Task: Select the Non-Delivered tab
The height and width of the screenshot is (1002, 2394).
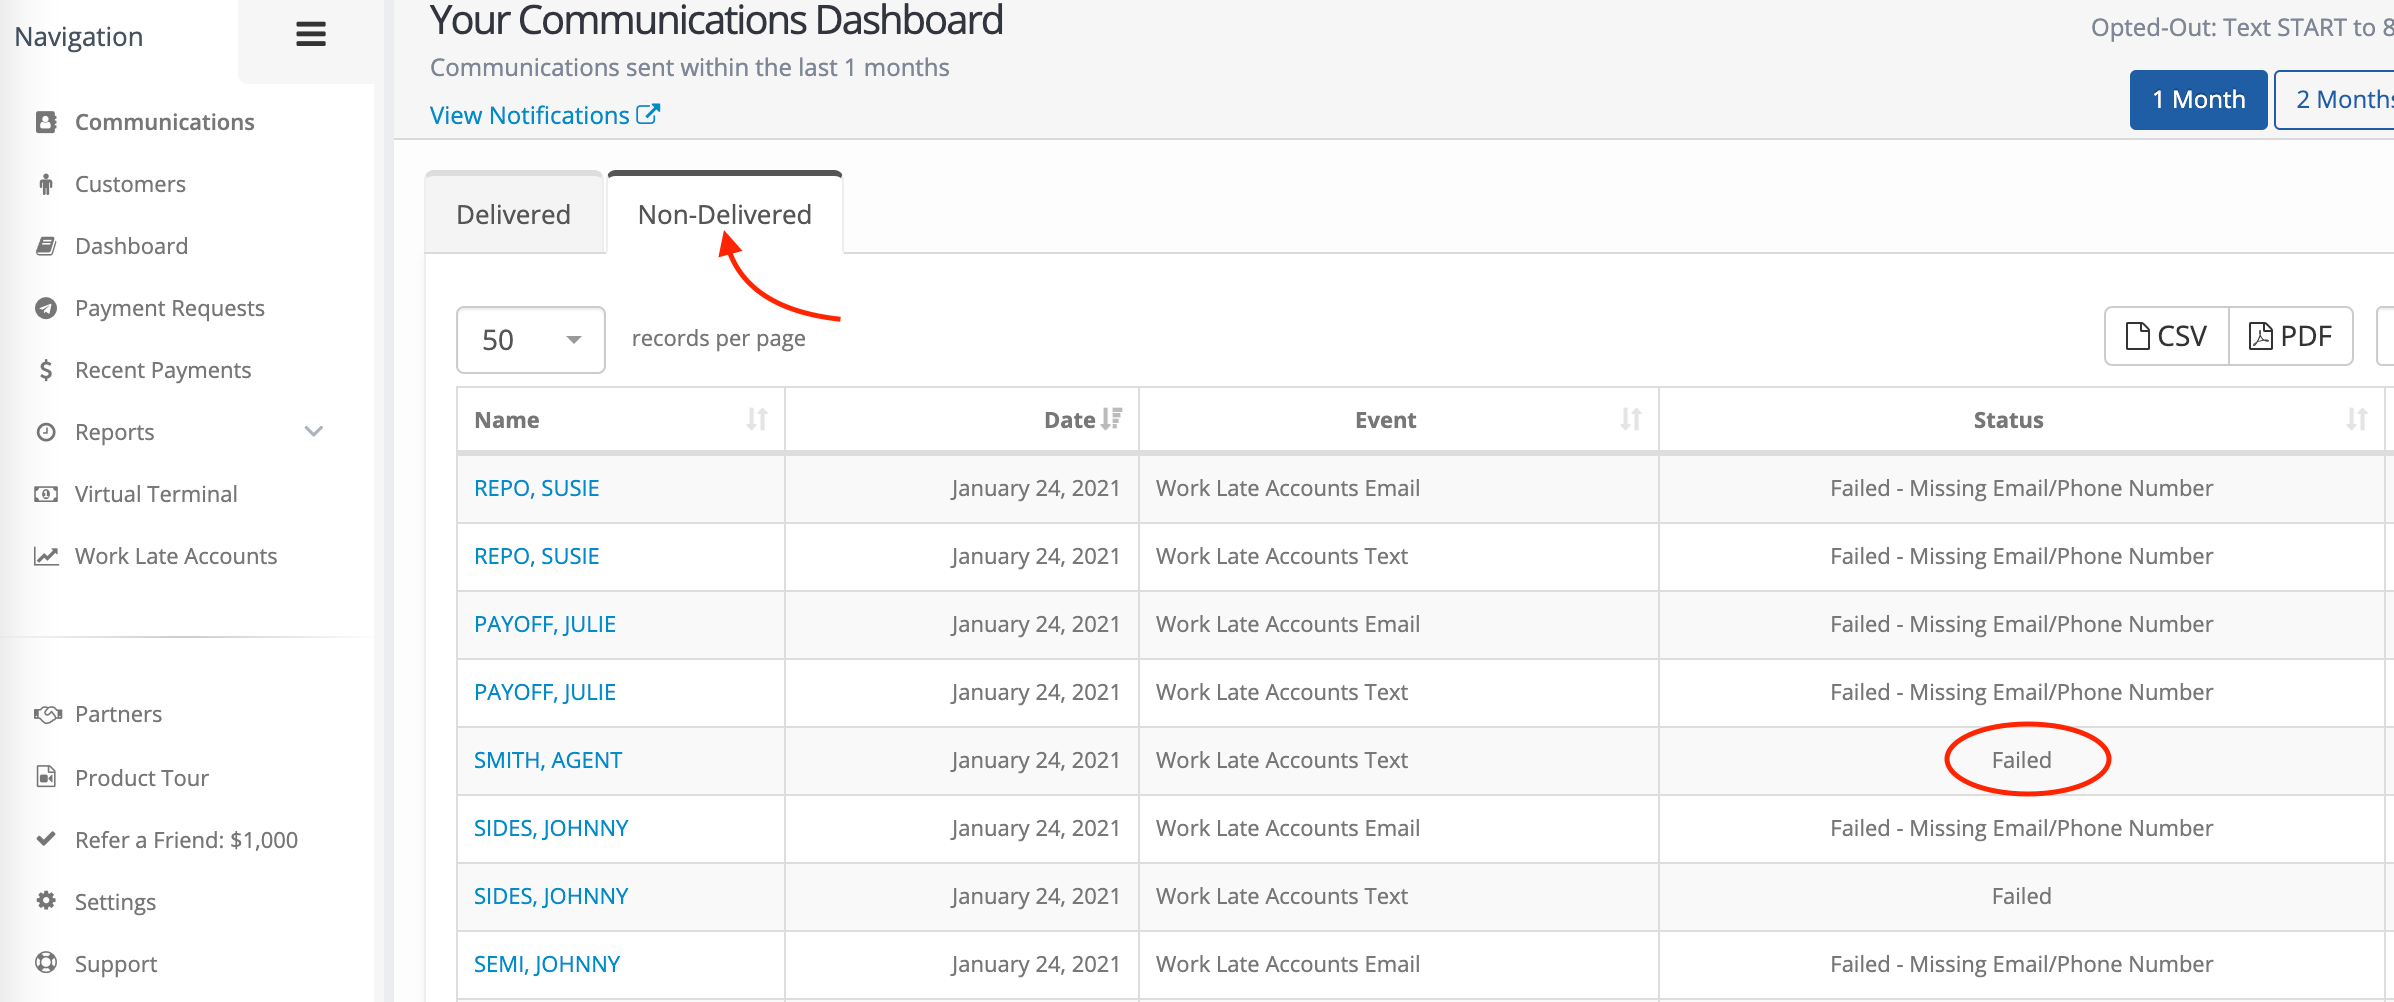Action: [725, 214]
